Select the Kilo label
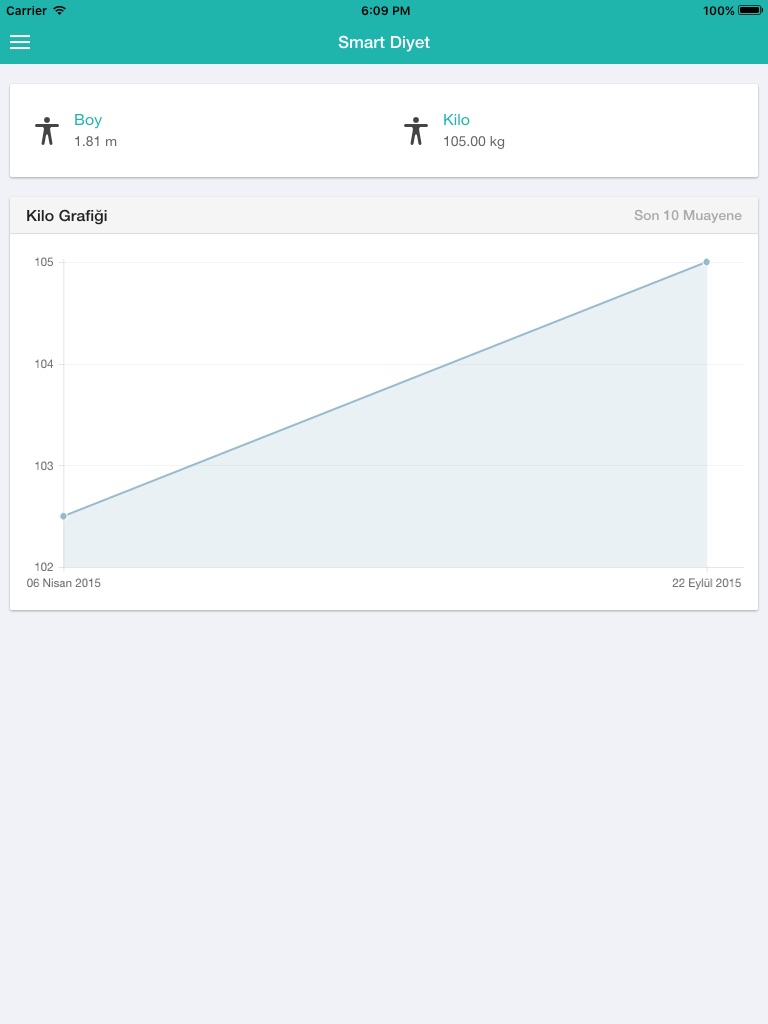This screenshot has width=768, height=1024. (x=456, y=120)
